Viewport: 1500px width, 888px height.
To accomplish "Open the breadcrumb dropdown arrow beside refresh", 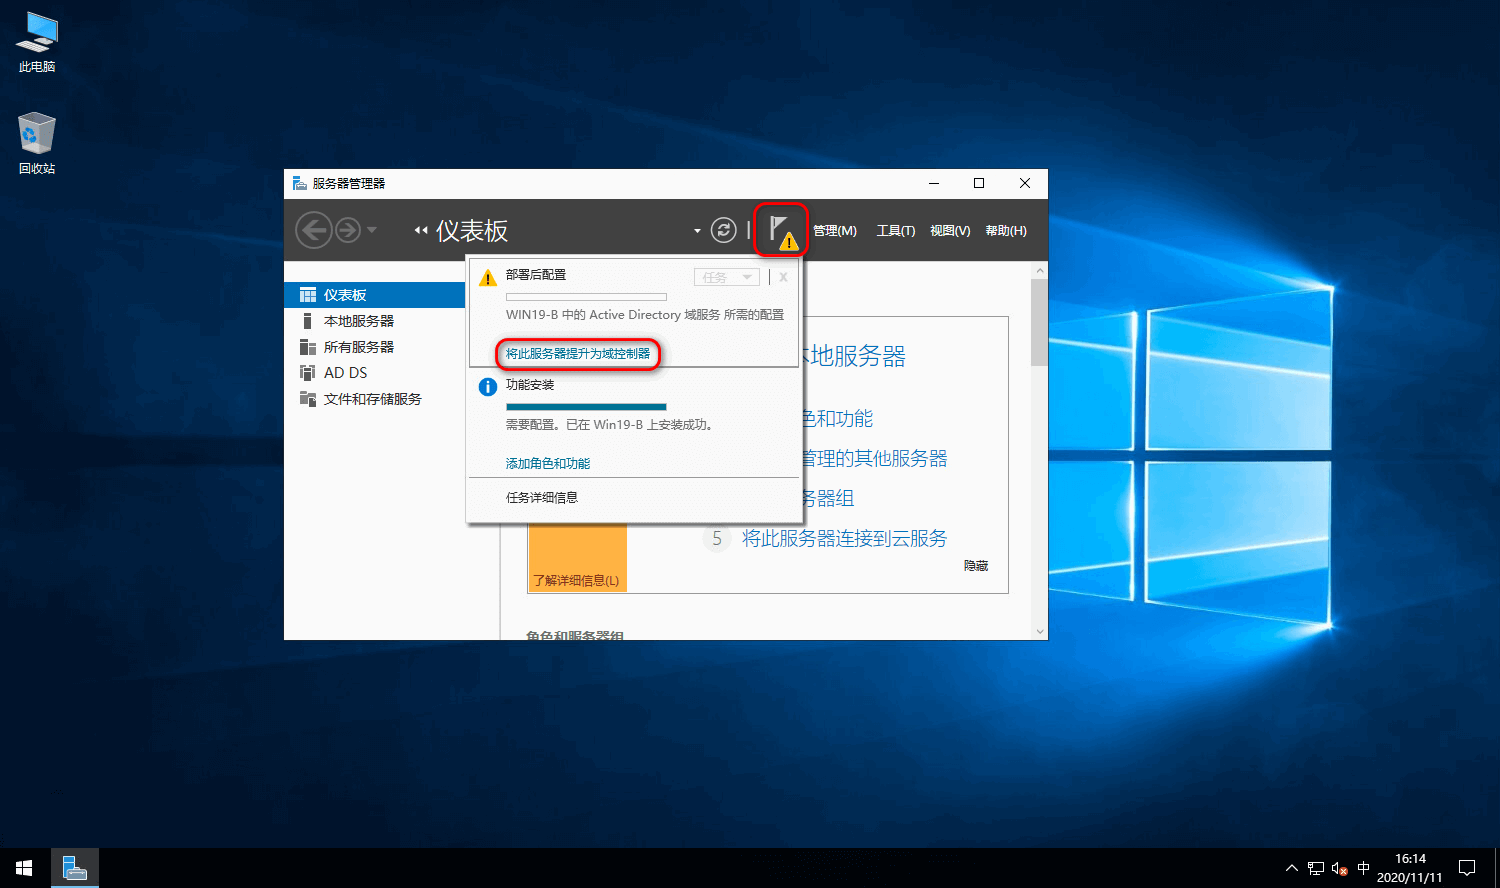I will tap(697, 231).
